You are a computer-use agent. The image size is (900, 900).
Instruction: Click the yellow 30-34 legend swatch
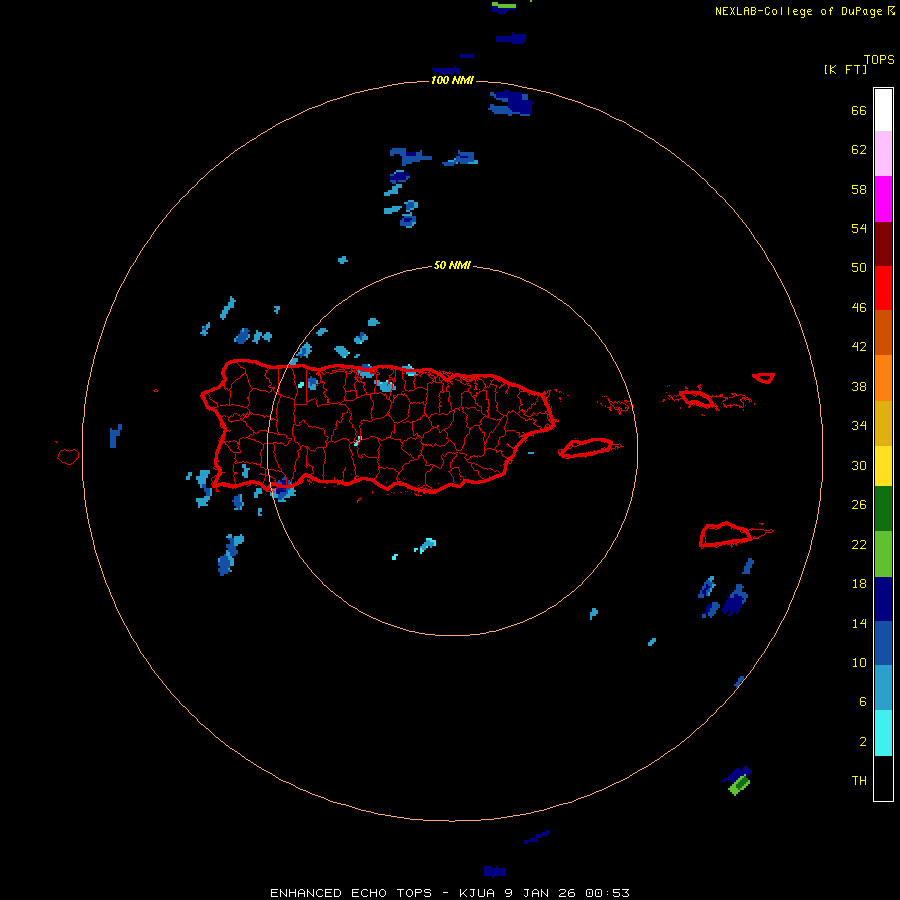pos(883,466)
